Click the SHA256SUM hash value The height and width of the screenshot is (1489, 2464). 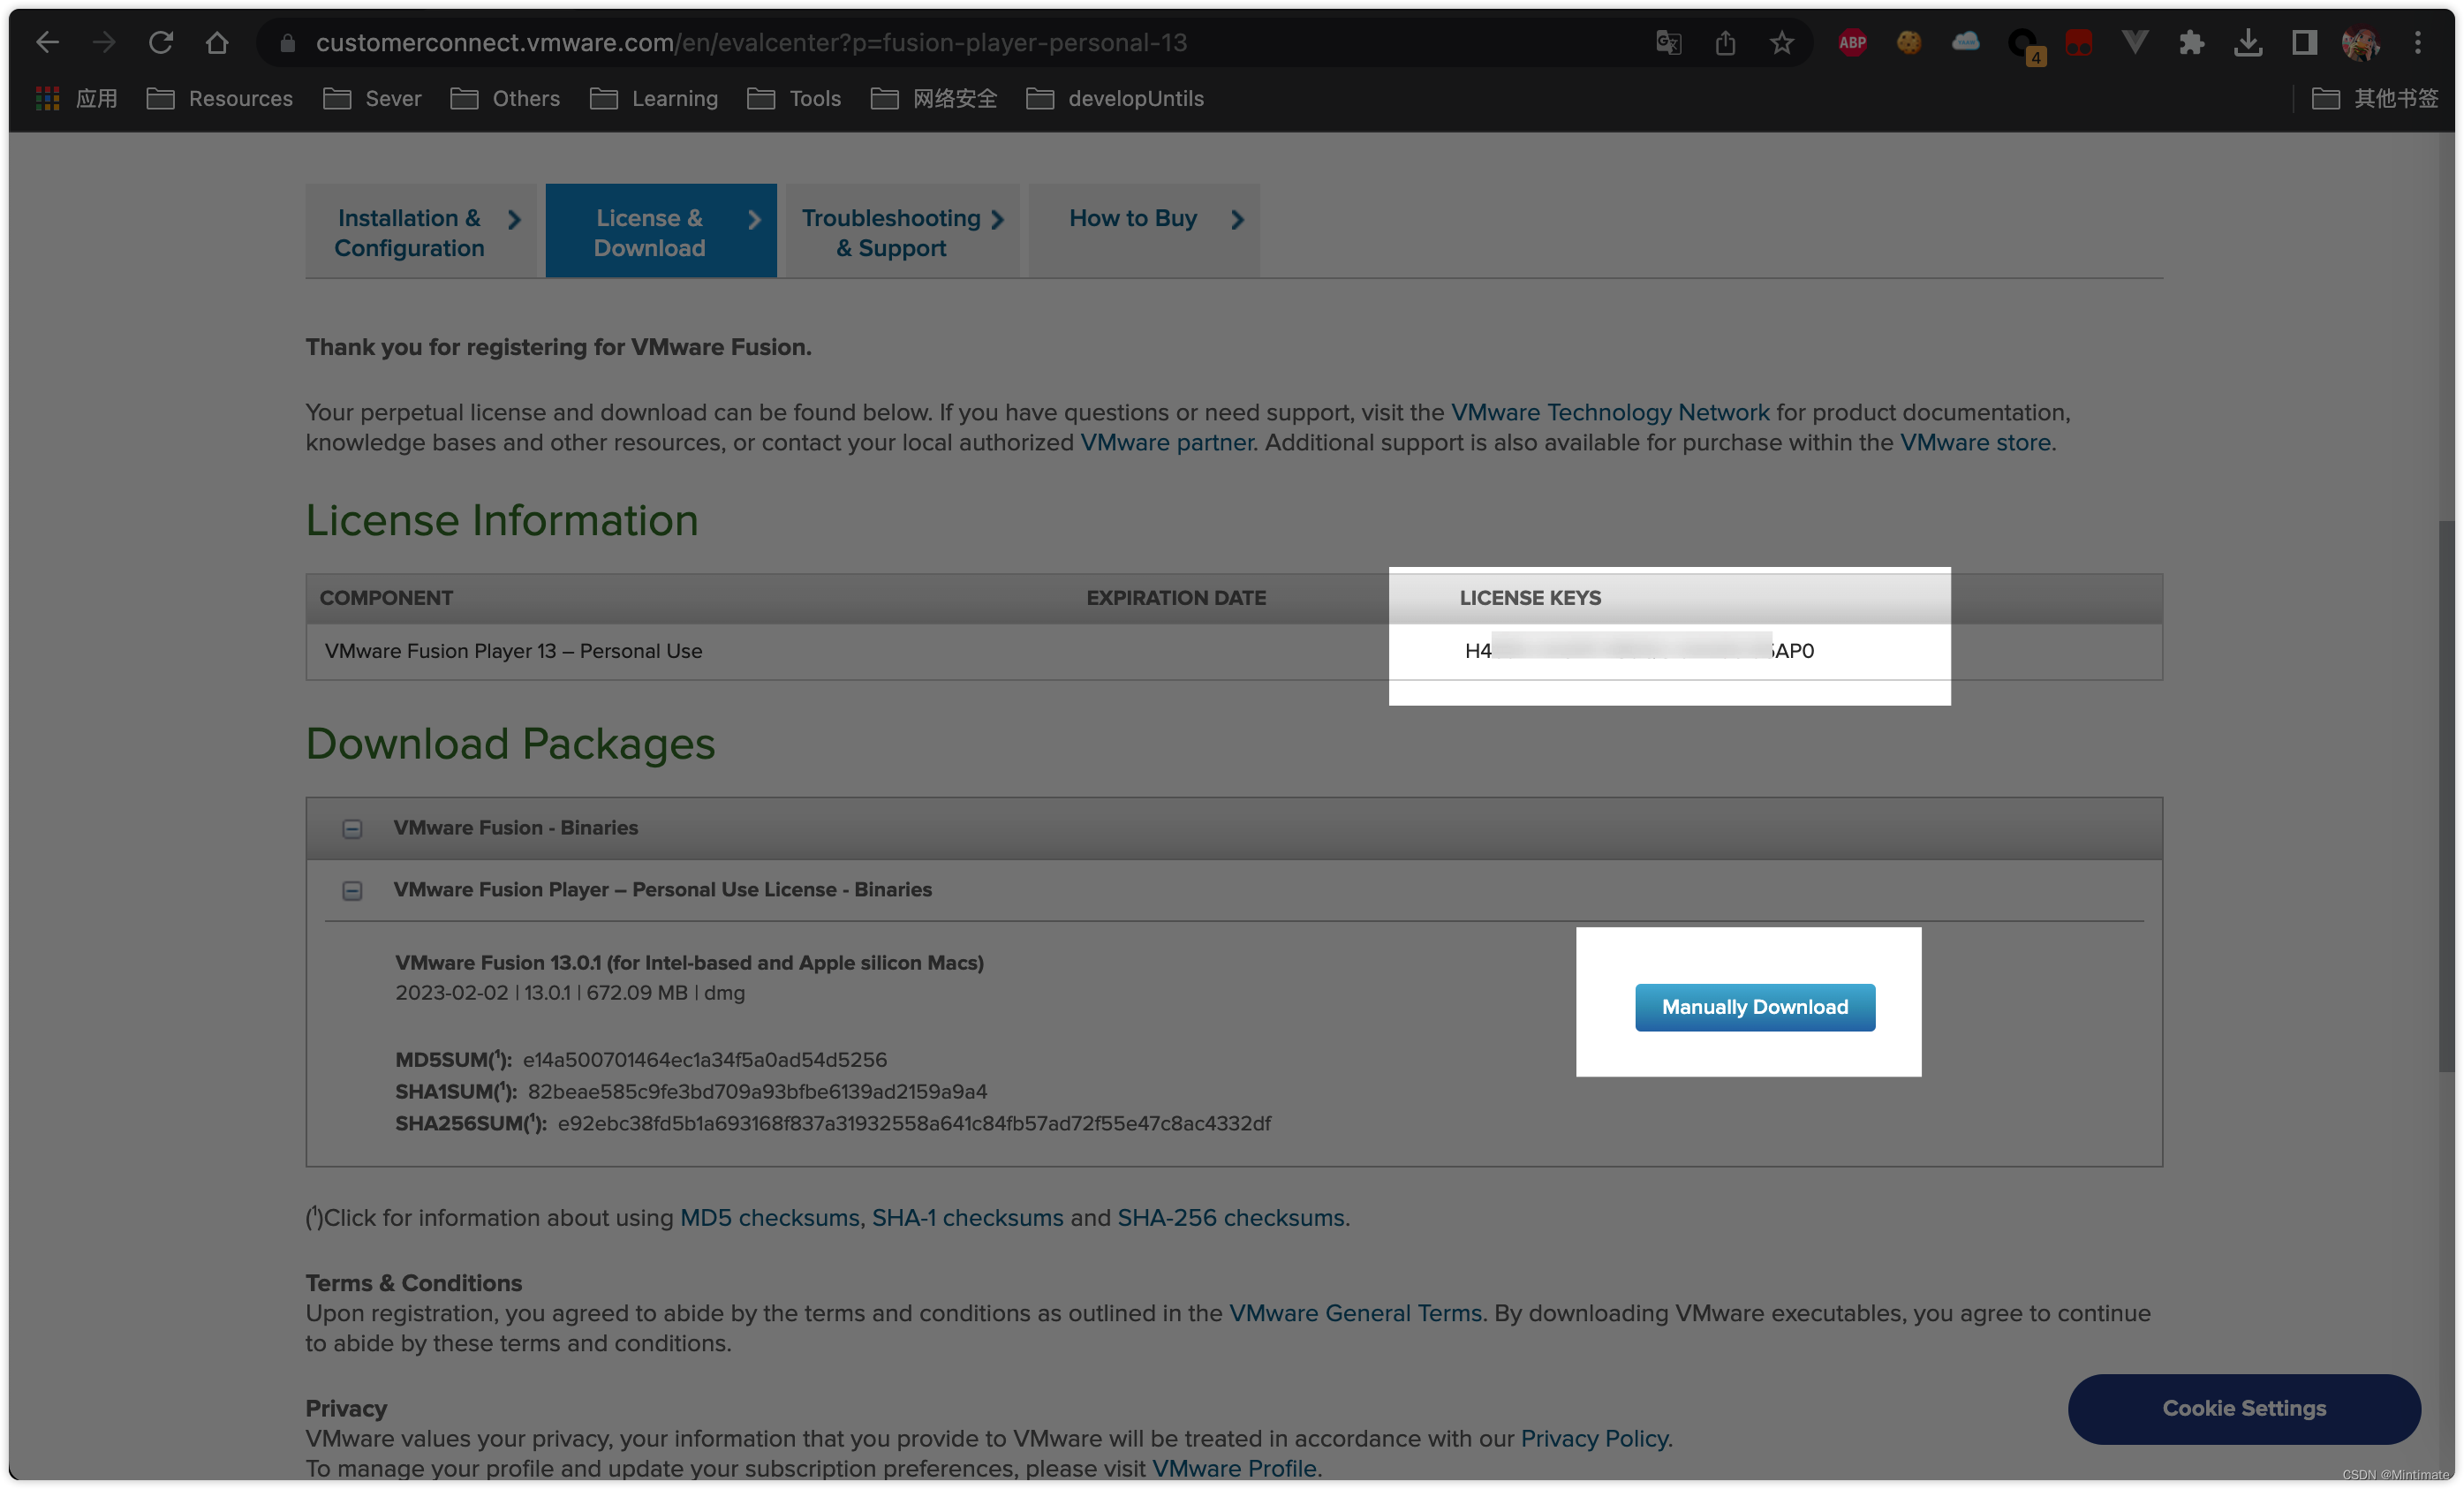[x=914, y=1123]
